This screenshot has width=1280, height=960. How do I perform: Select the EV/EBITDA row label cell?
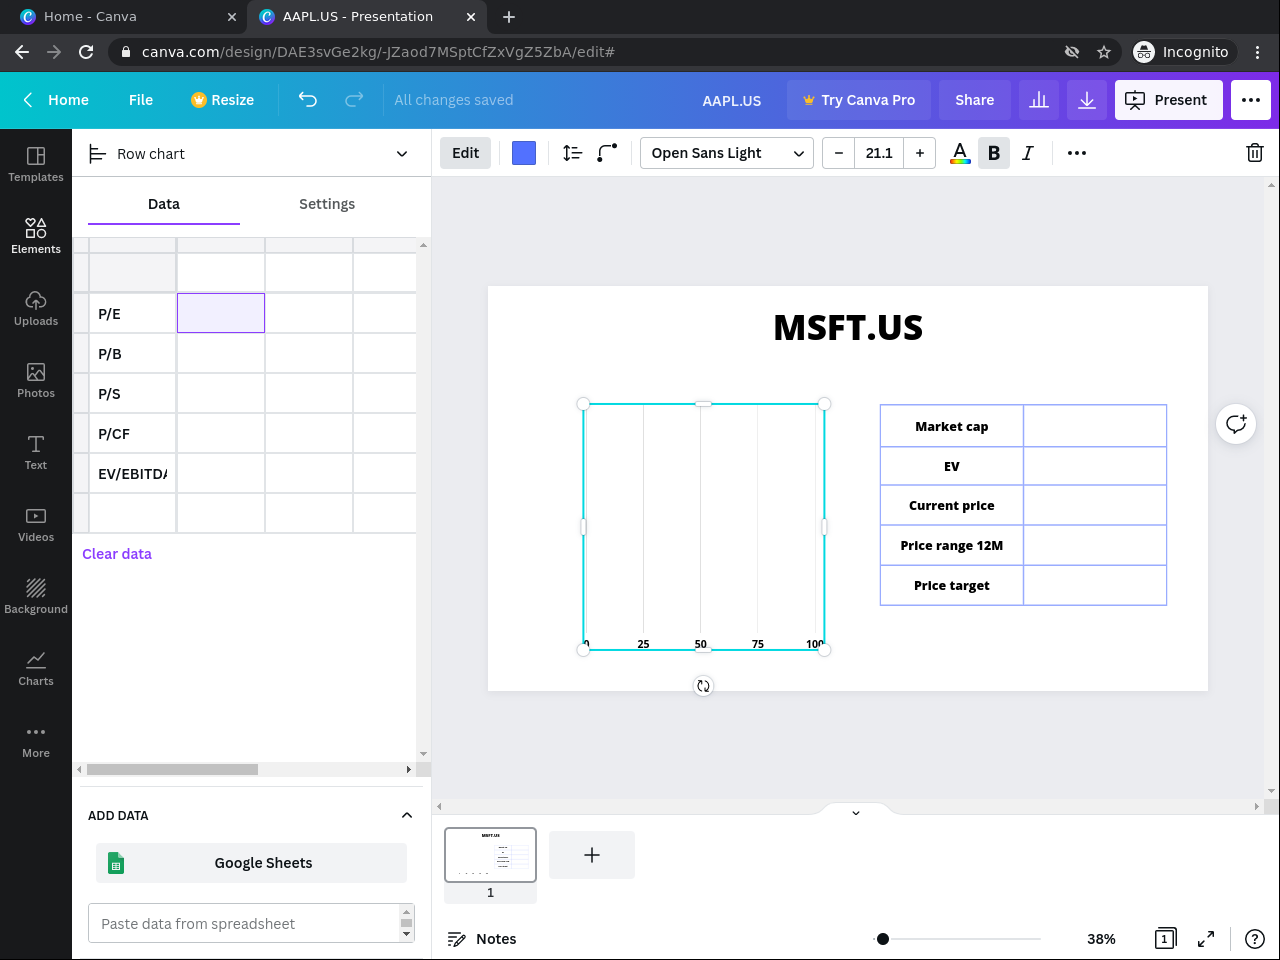coord(133,473)
